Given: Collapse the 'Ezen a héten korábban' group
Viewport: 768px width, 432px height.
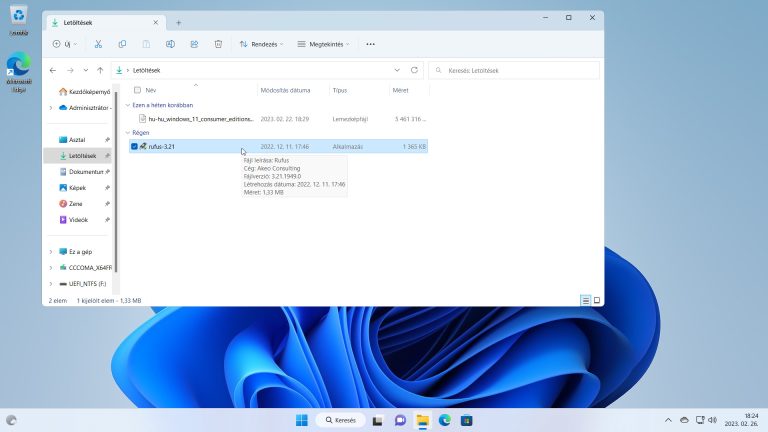Looking at the screenshot, I should point(128,105).
